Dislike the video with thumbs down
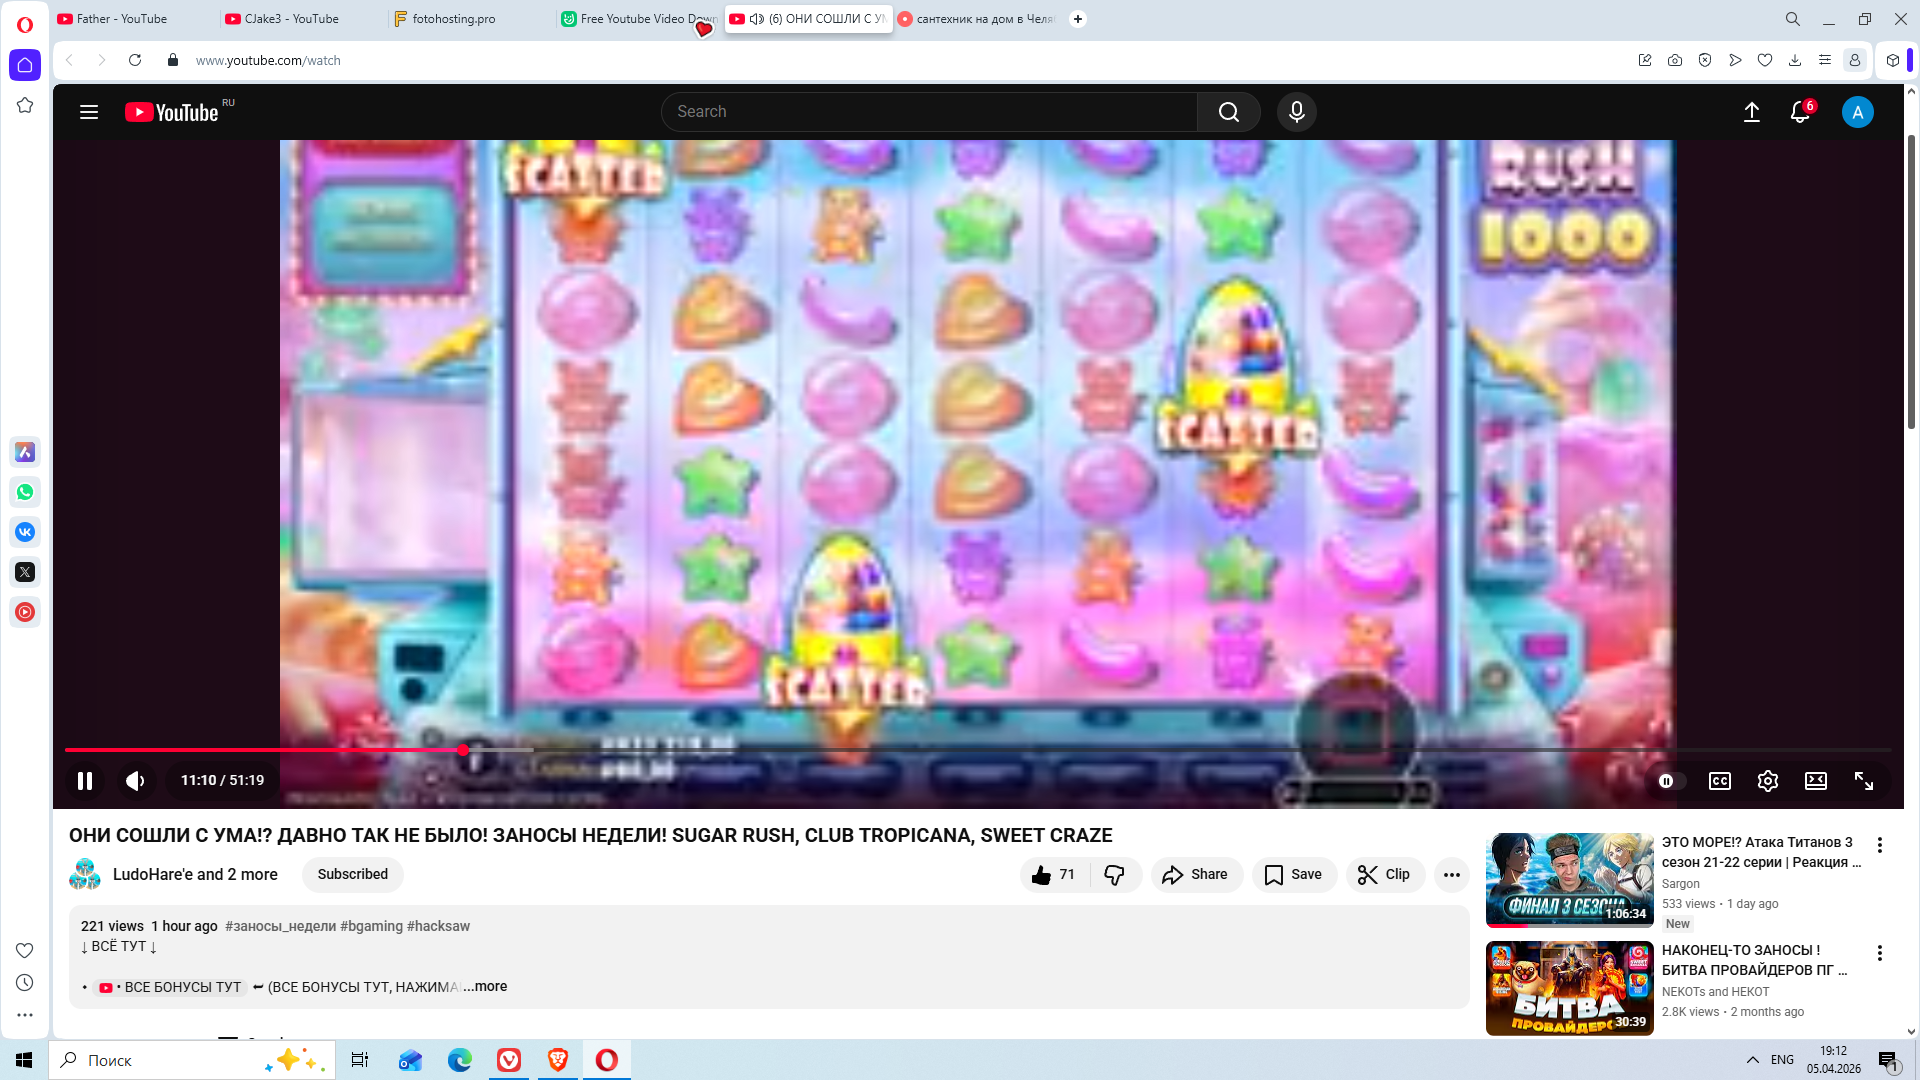1920x1080 pixels. click(x=1114, y=875)
